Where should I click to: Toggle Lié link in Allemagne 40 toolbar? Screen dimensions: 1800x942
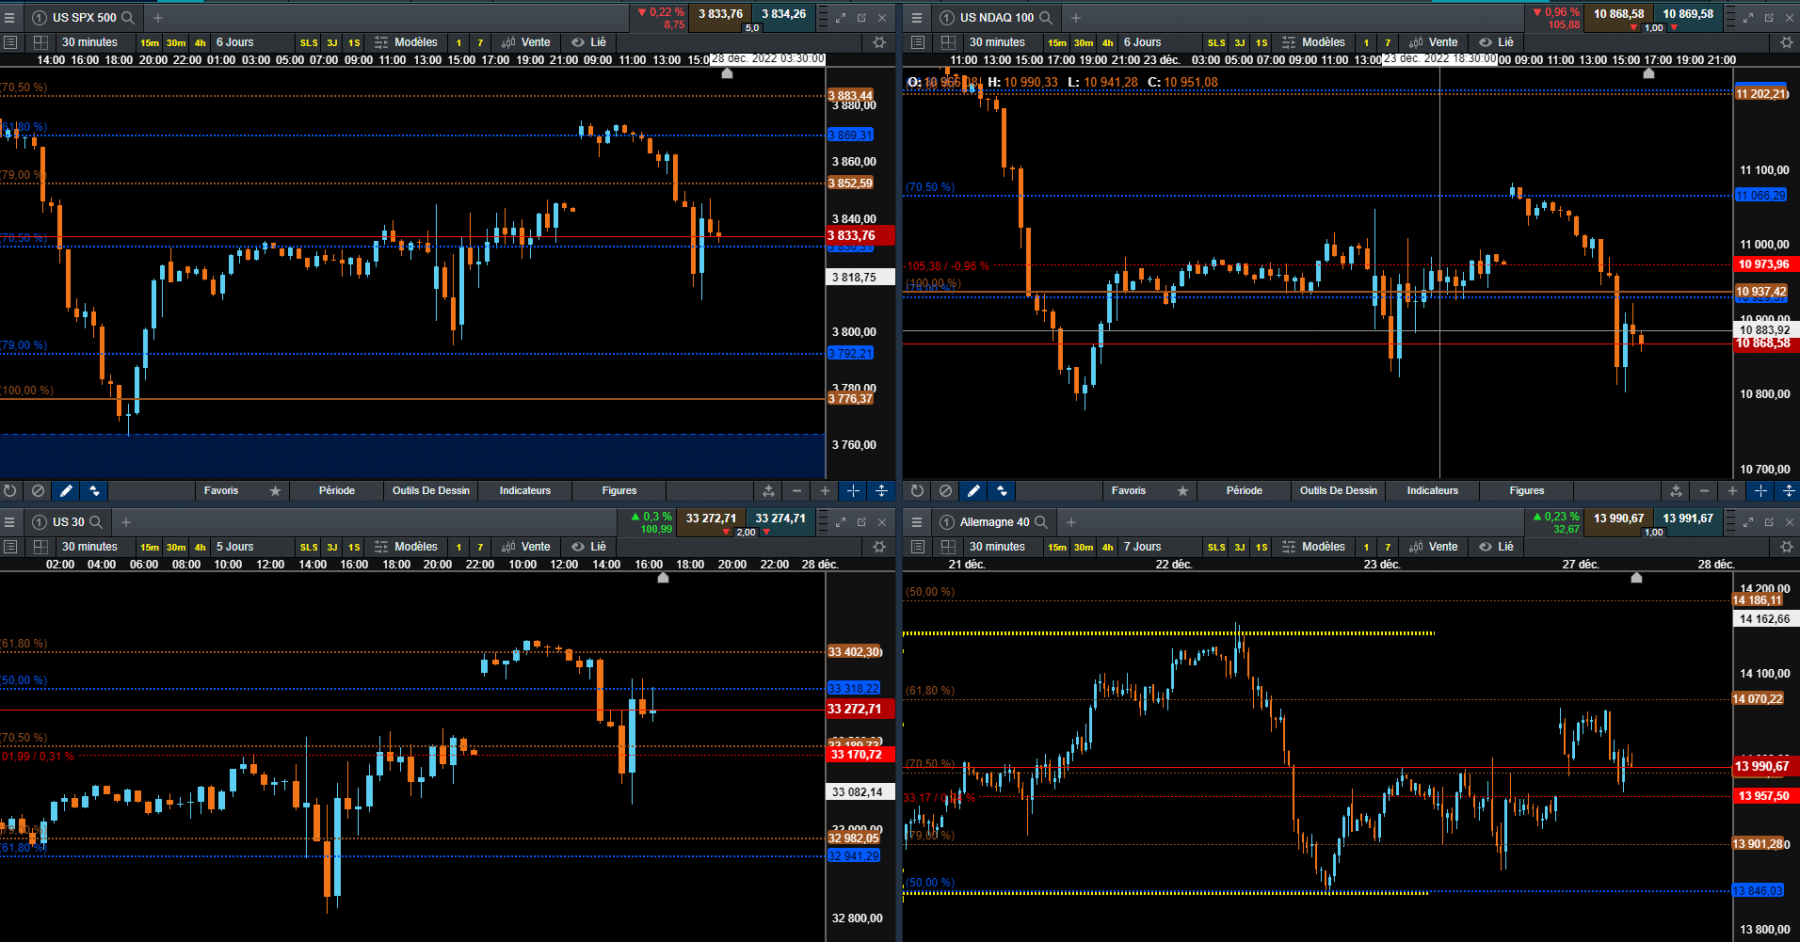(x=1497, y=547)
